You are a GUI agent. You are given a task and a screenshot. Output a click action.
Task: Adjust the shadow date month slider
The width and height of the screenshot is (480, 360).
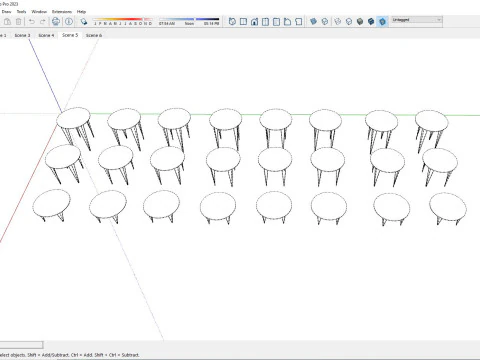click(123, 21)
